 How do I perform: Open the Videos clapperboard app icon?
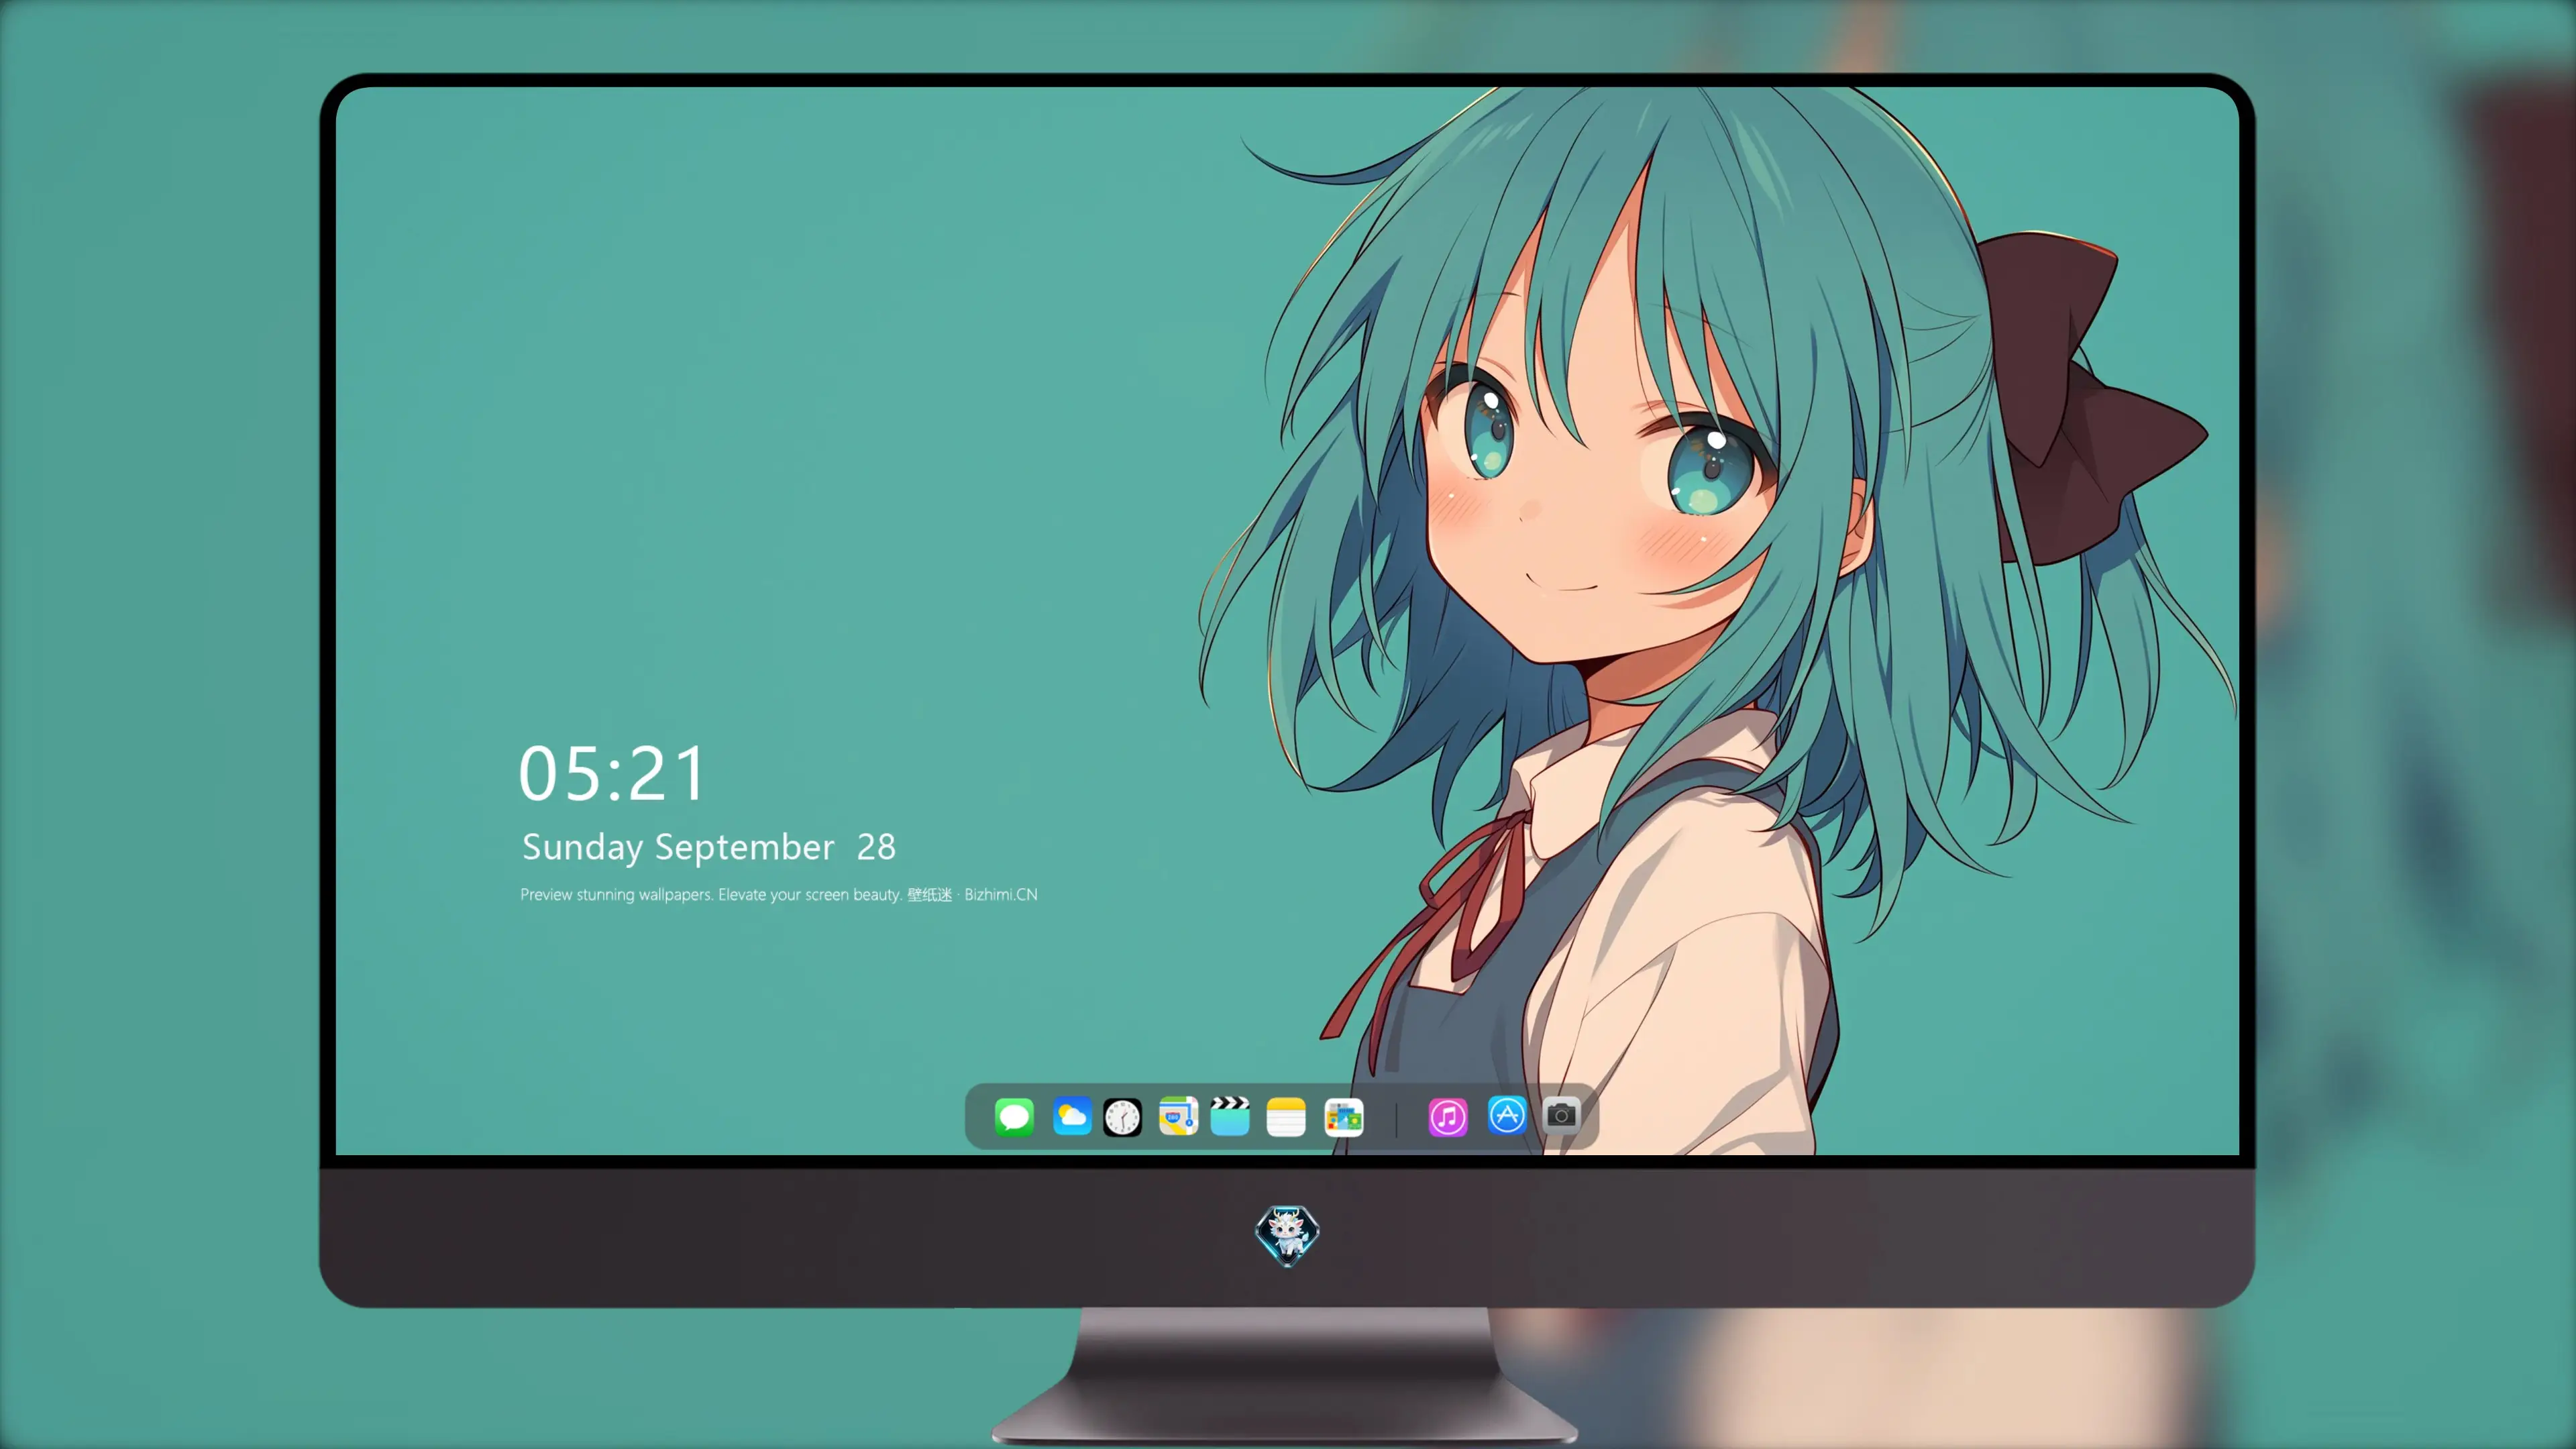coord(1230,1116)
